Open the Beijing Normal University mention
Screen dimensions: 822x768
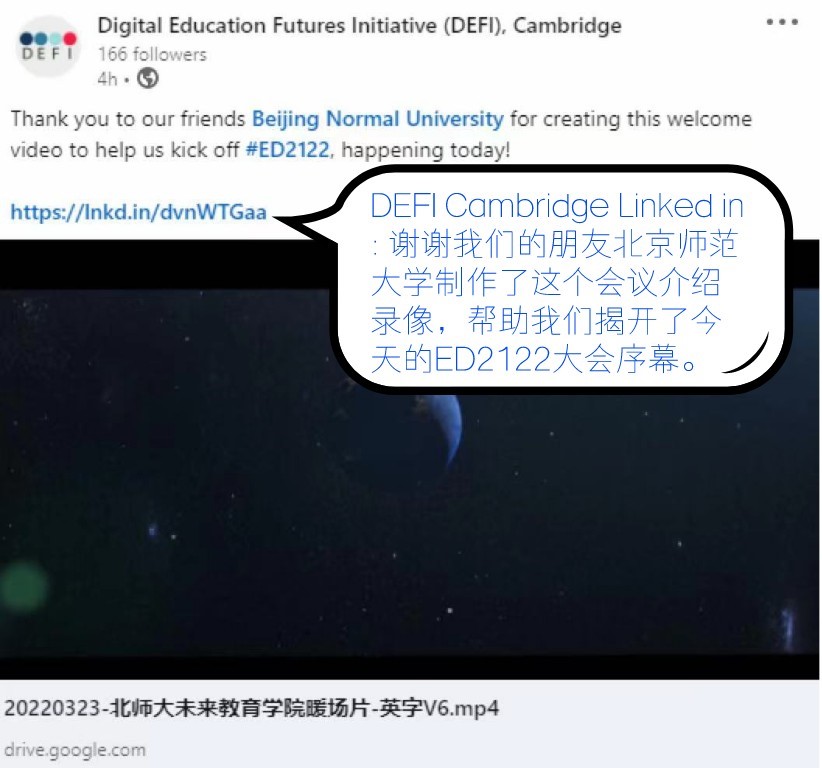377,119
